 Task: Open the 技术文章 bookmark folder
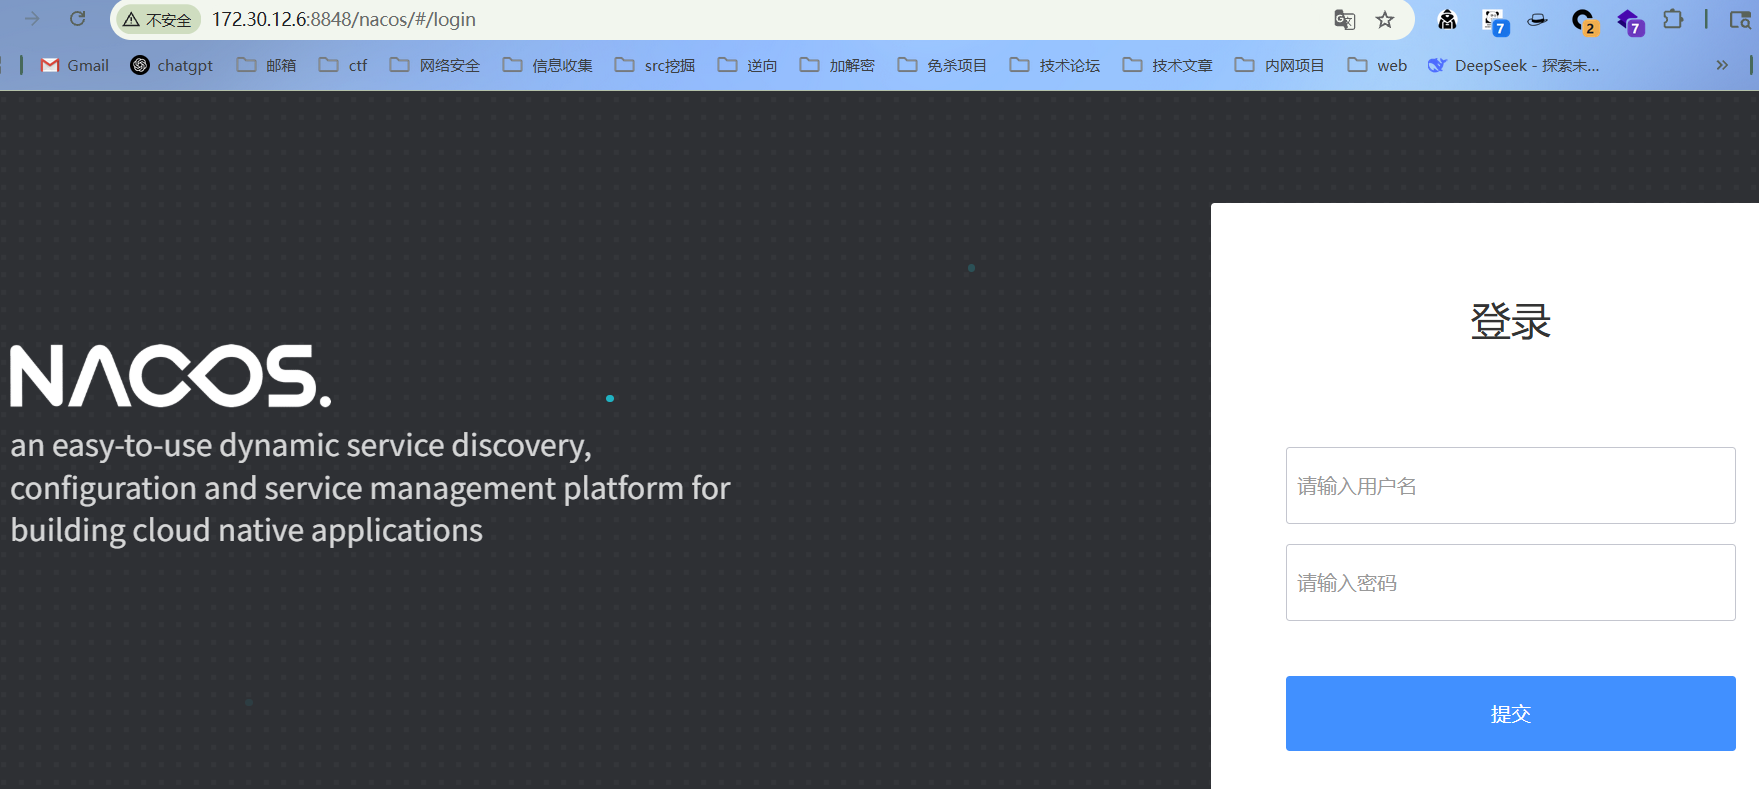point(1168,65)
